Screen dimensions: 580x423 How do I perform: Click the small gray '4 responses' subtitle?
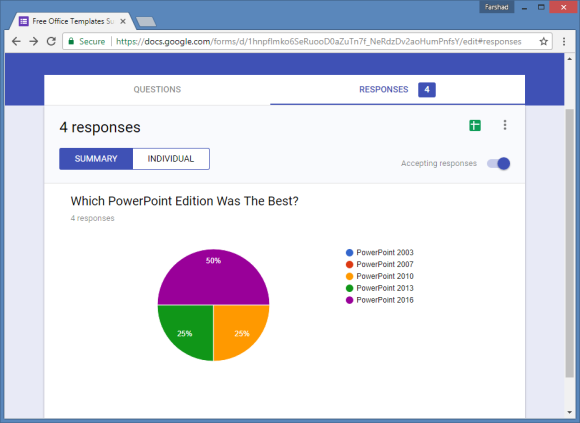click(92, 218)
